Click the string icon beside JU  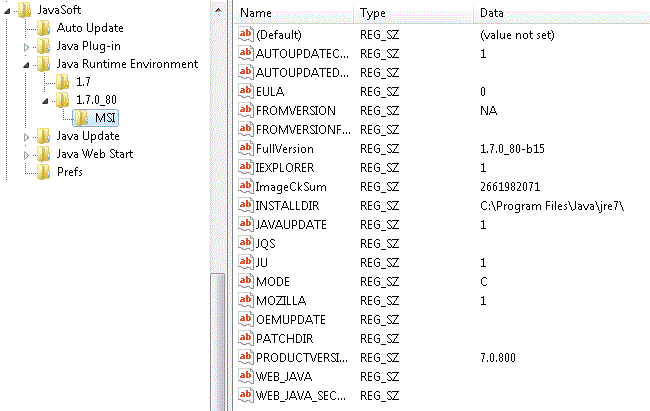tap(245, 262)
